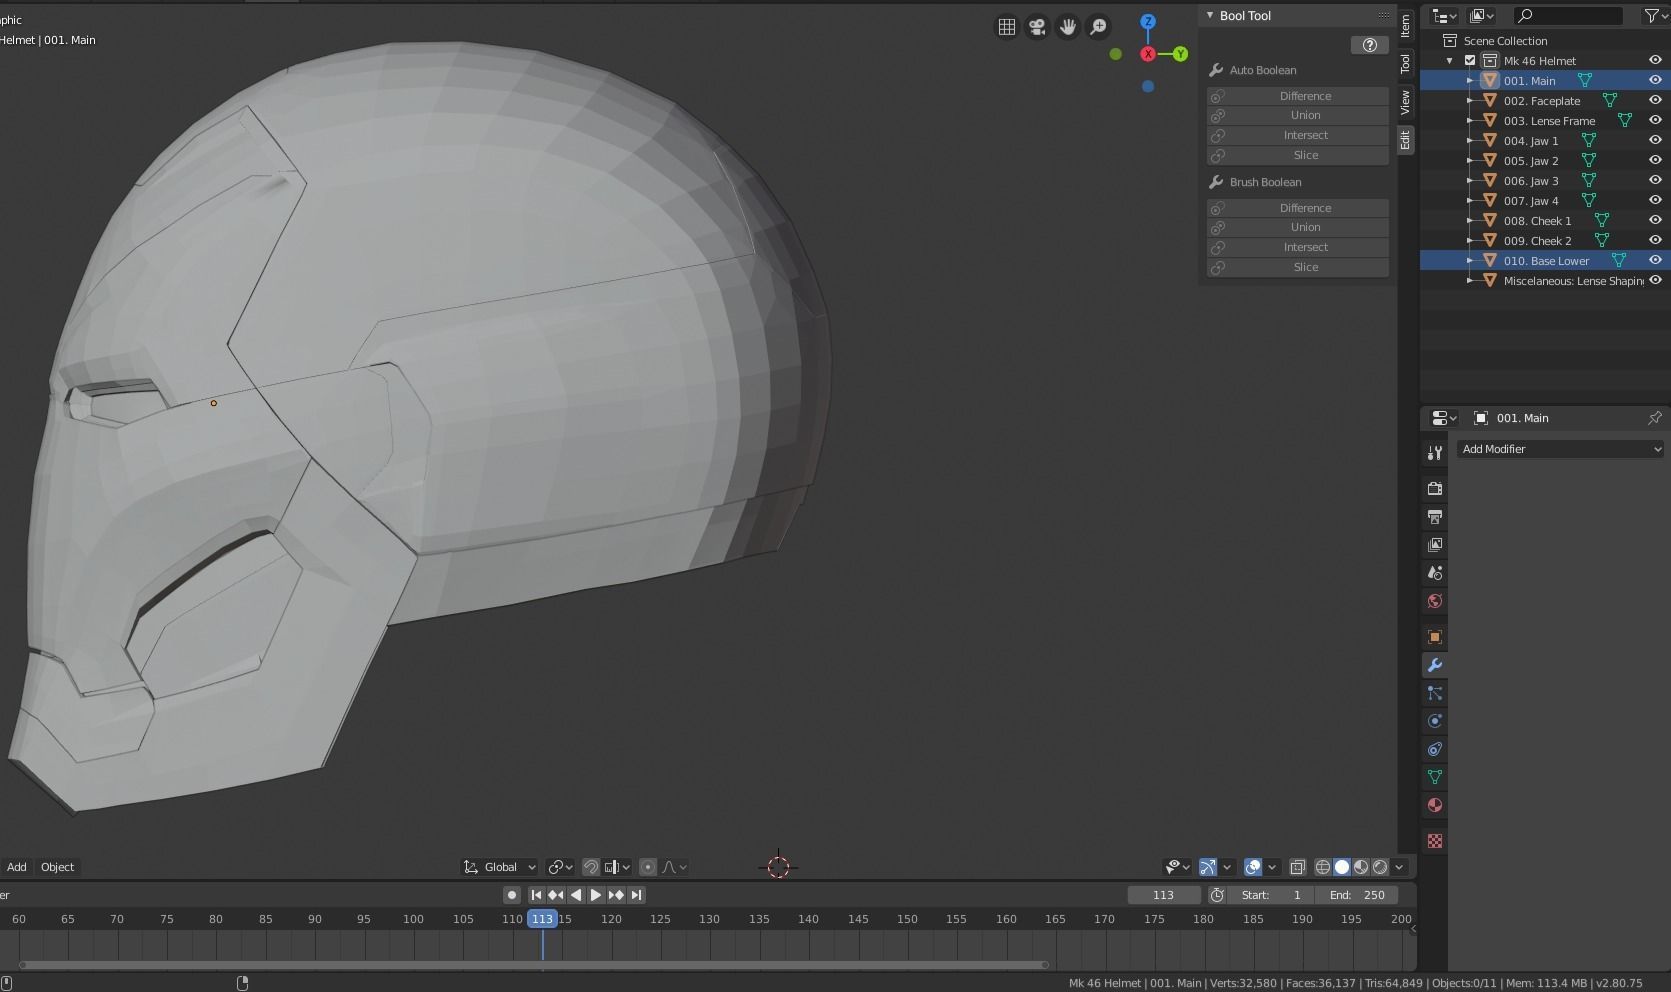Open Object properties orange square tab
The image size is (1671, 992).
click(x=1435, y=637)
